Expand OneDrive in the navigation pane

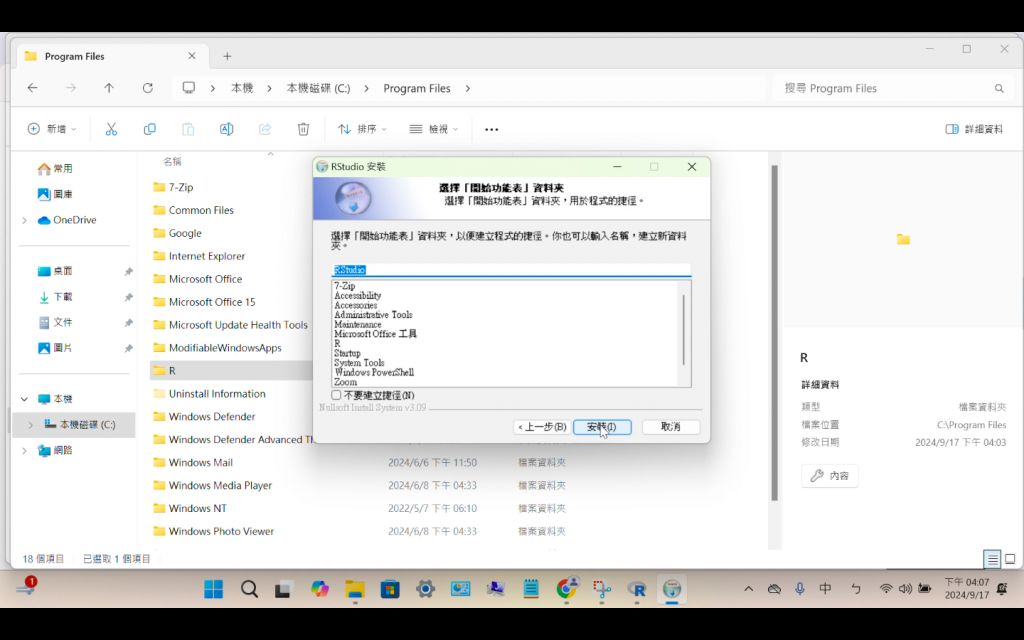[x=25, y=220]
